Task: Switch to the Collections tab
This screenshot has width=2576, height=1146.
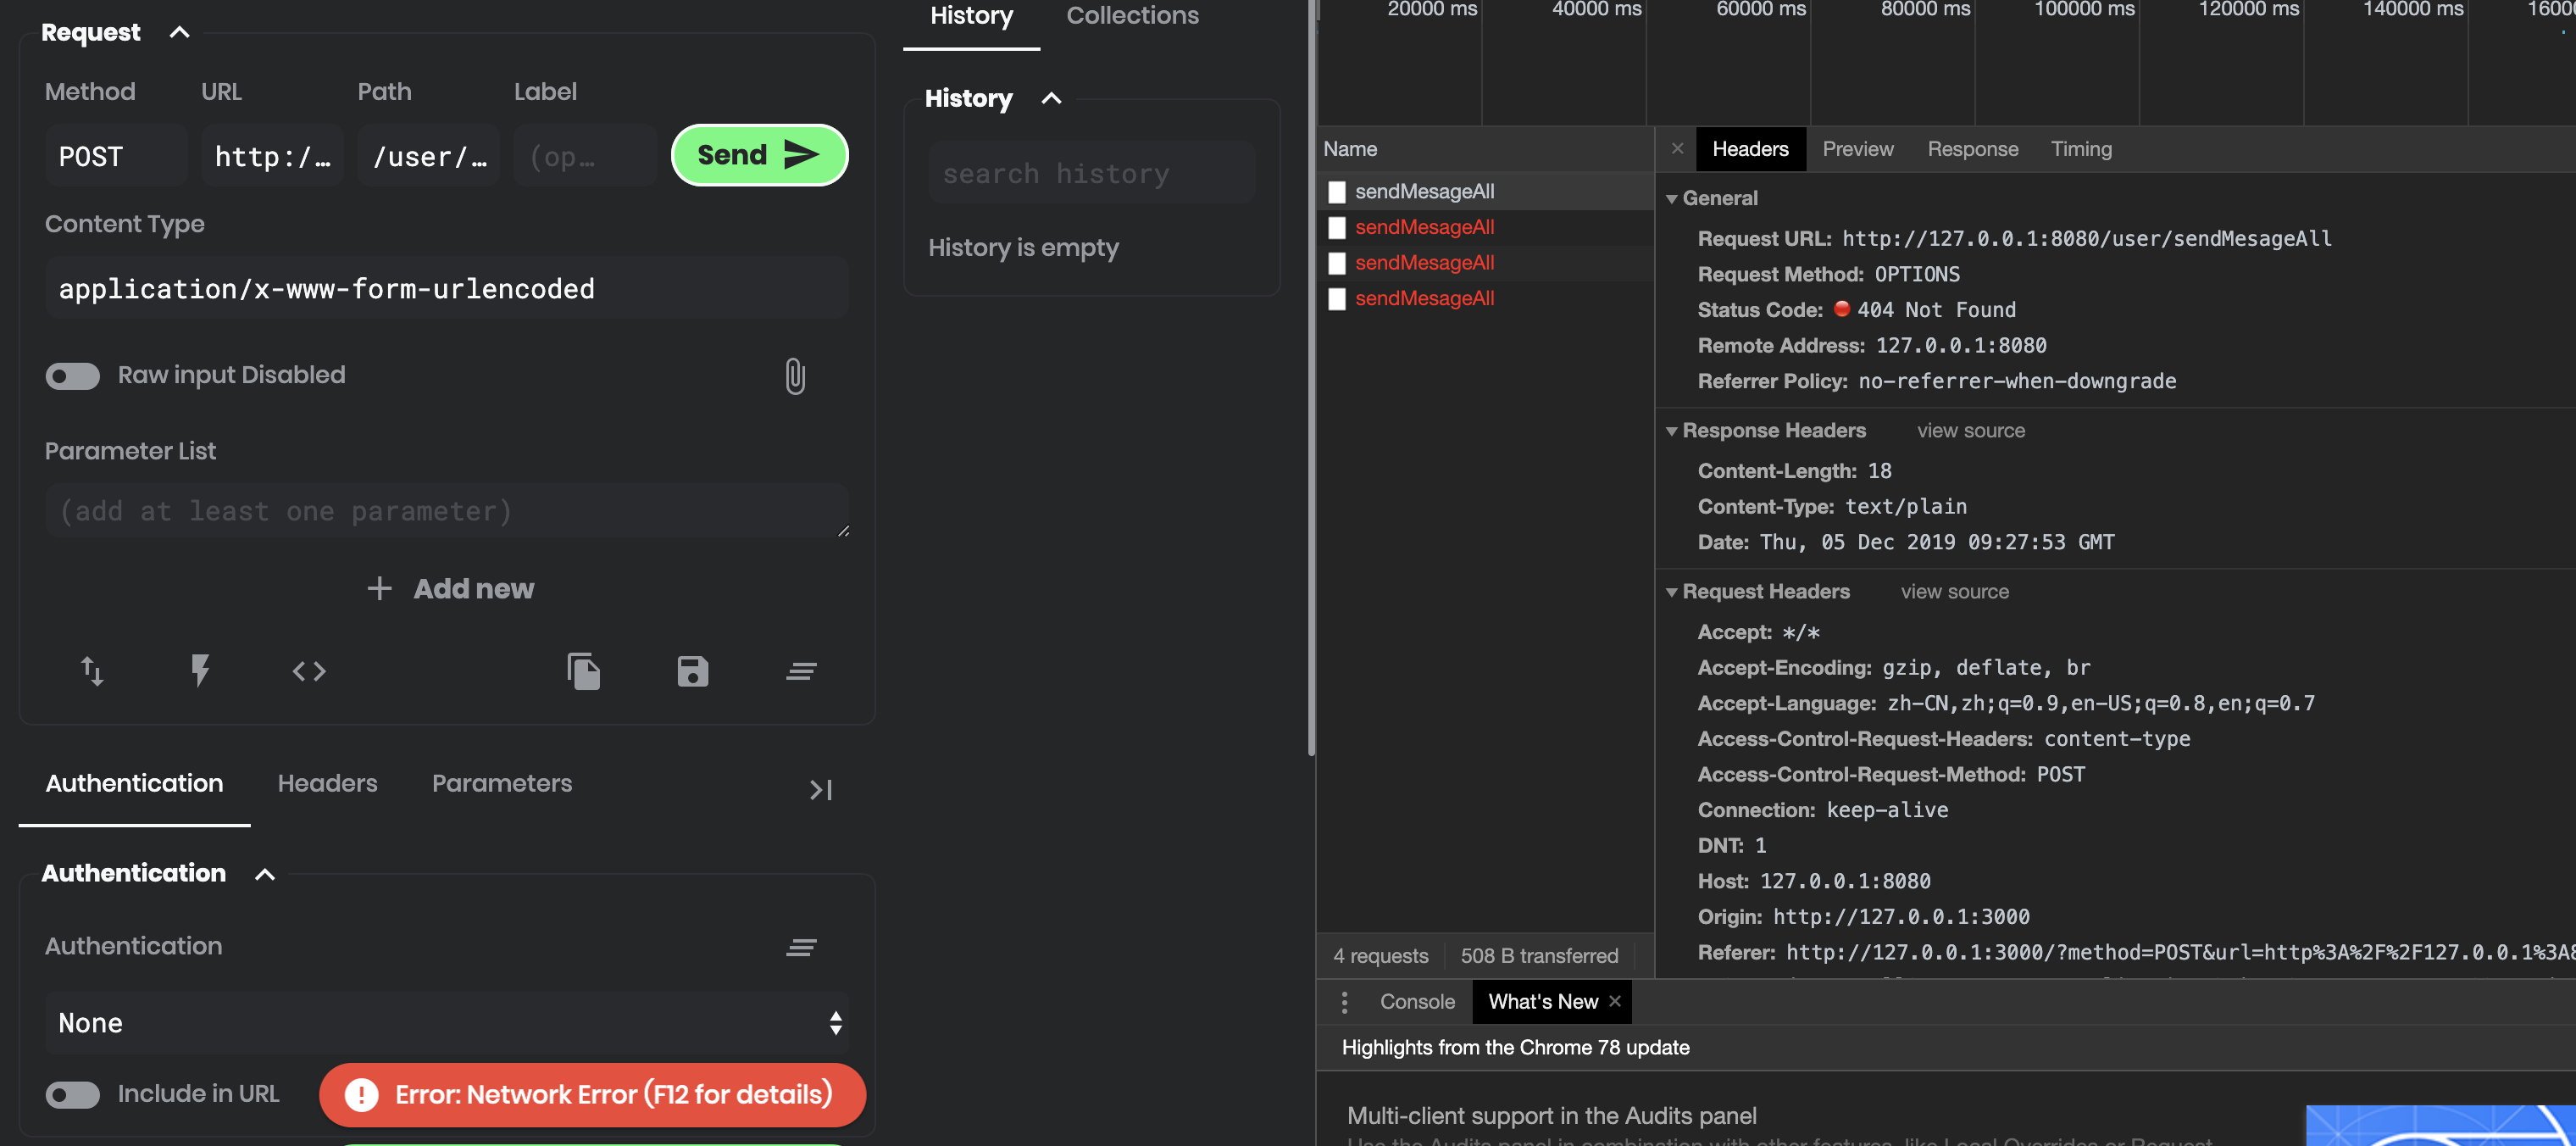Action: coord(1132,16)
